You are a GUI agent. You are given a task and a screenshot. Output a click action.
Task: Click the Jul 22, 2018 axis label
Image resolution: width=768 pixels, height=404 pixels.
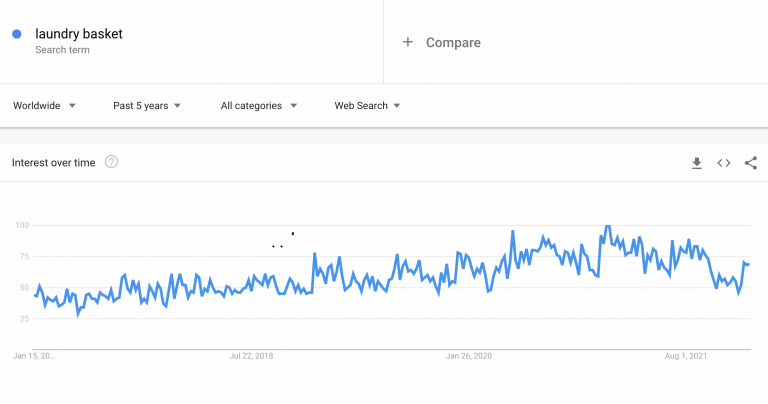pyautogui.click(x=251, y=356)
